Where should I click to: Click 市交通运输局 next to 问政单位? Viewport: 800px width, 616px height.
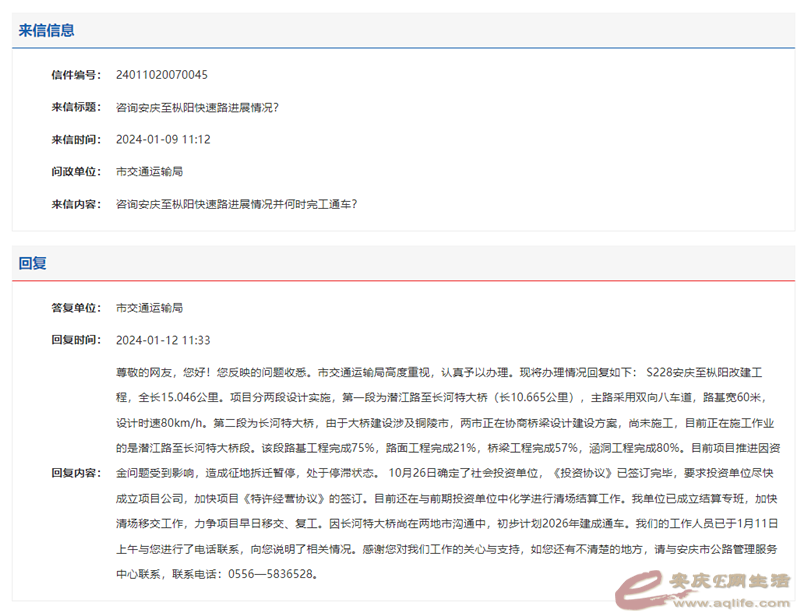149,172
